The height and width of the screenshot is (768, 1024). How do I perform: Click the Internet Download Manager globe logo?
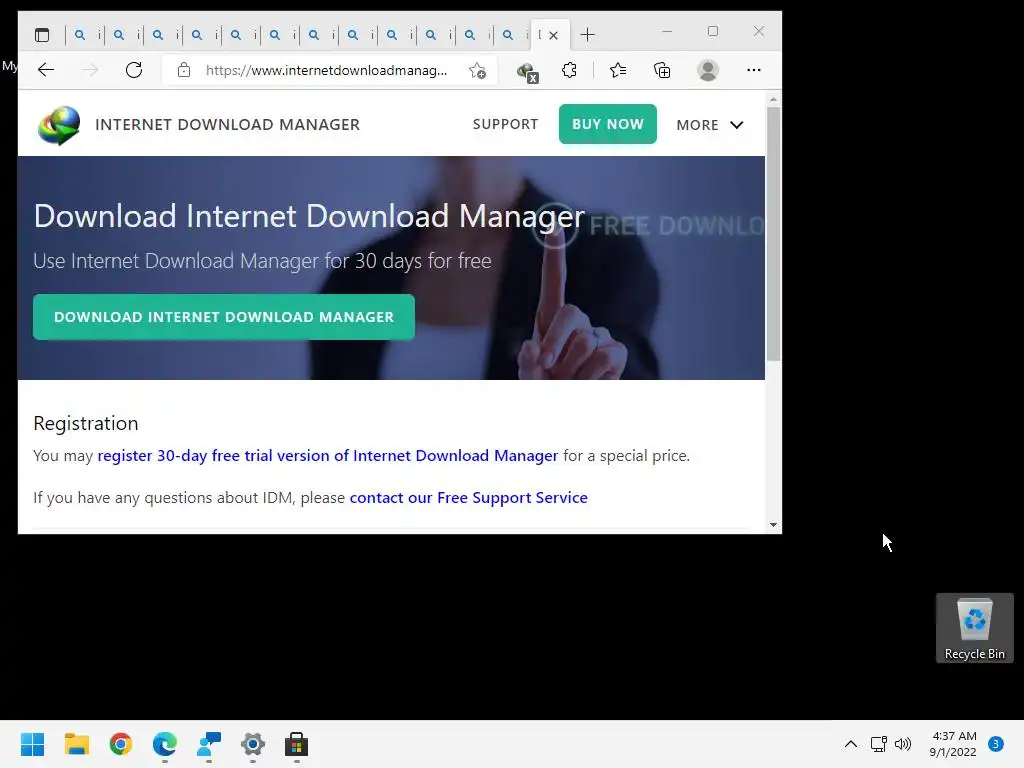(59, 125)
